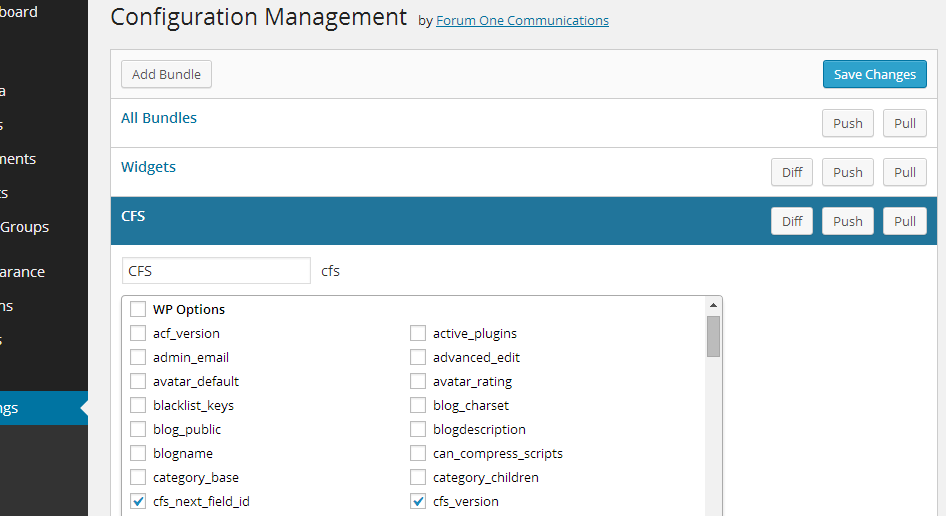This screenshot has width=946, height=516.
Task: Click the Add Bundle button
Action: click(166, 74)
